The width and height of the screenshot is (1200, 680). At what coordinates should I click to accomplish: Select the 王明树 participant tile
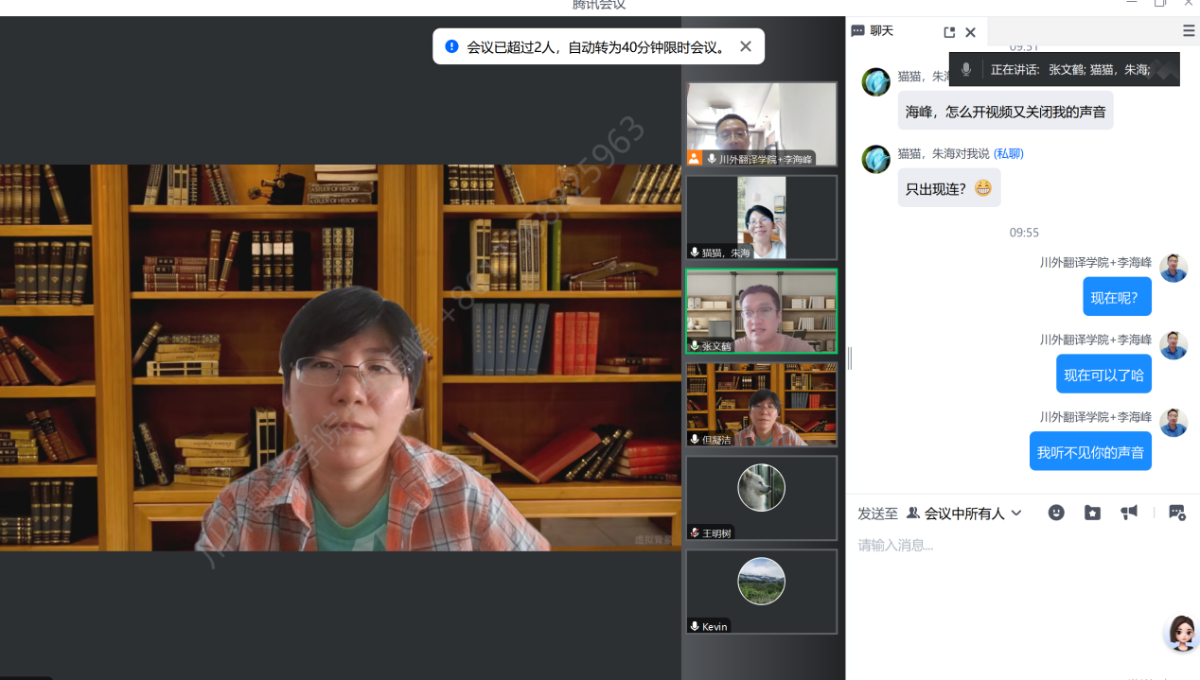click(x=761, y=498)
